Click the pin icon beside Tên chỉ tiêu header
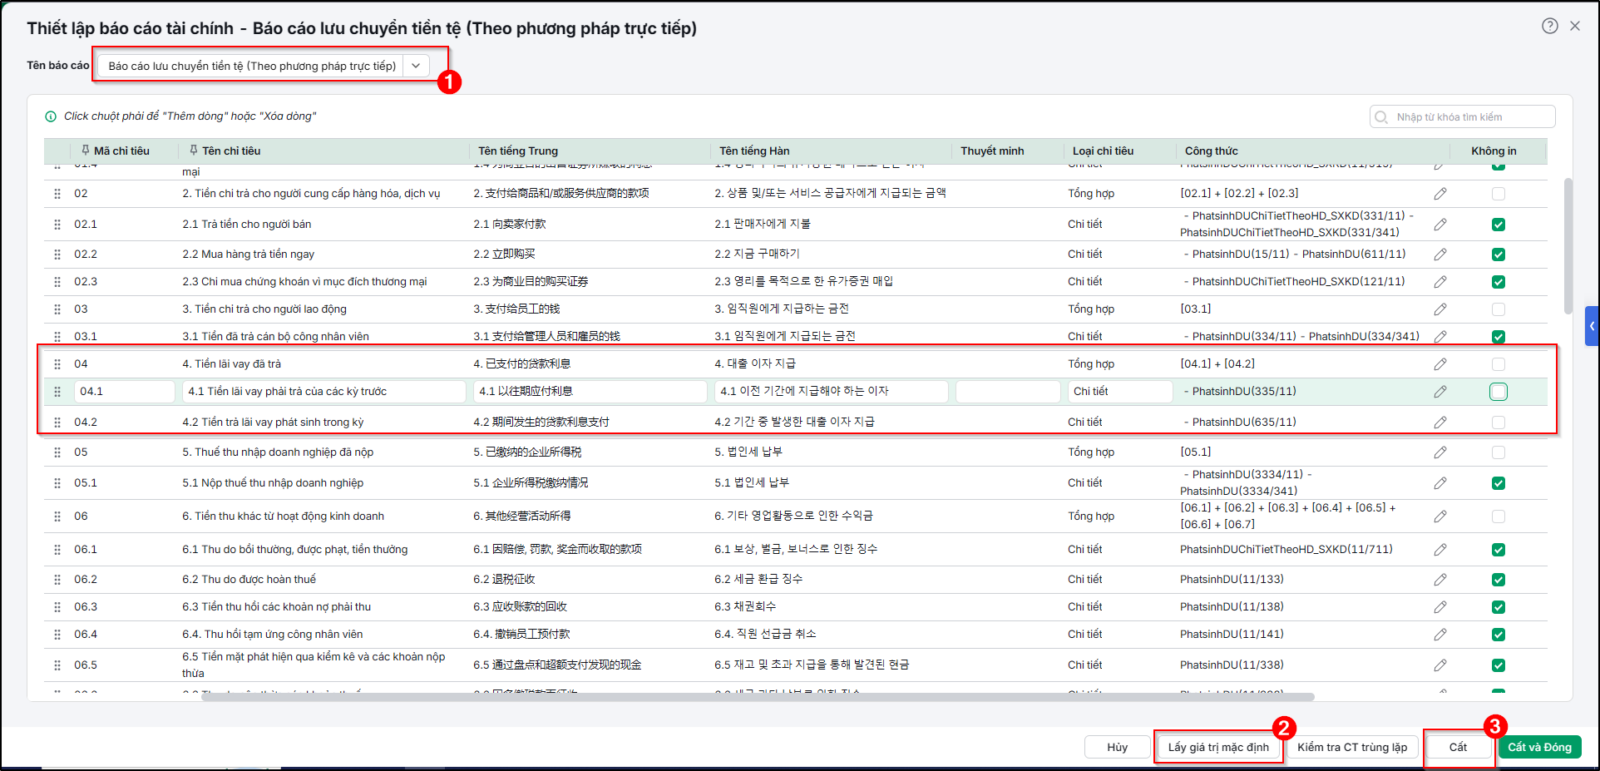Viewport: 1600px width, 771px height. point(193,151)
